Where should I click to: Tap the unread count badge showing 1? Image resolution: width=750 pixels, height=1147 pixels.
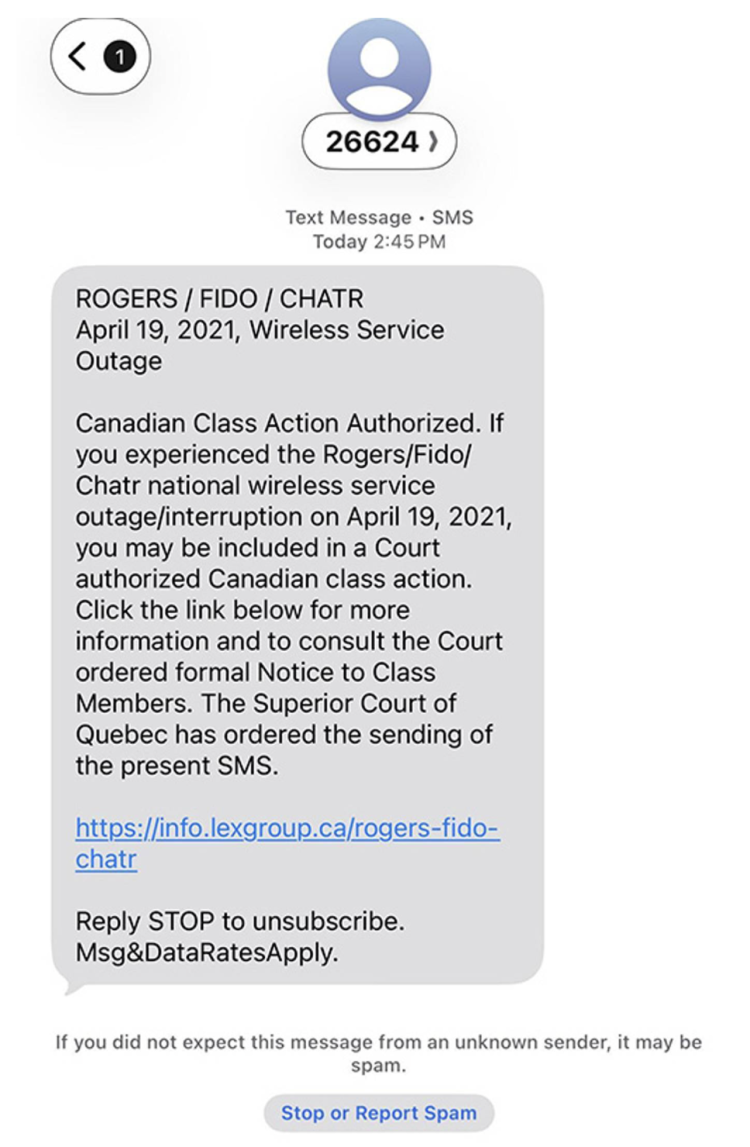pos(119,57)
